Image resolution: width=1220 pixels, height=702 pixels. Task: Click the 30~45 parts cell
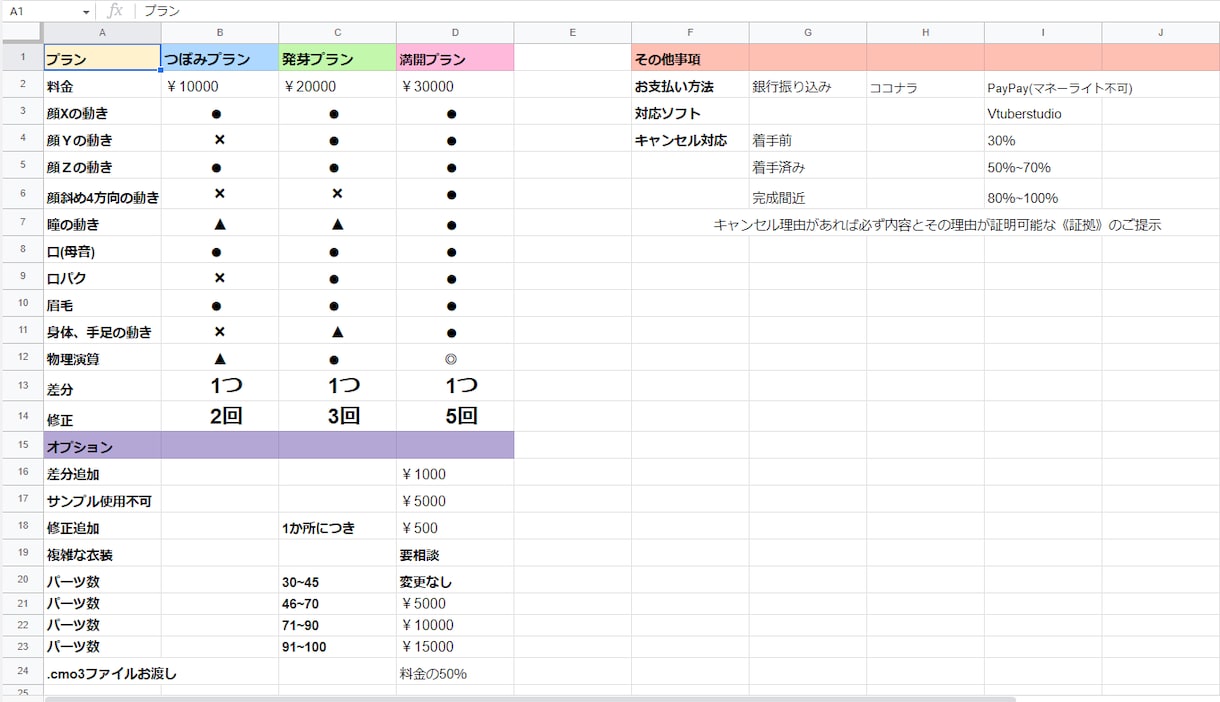pos(338,582)
